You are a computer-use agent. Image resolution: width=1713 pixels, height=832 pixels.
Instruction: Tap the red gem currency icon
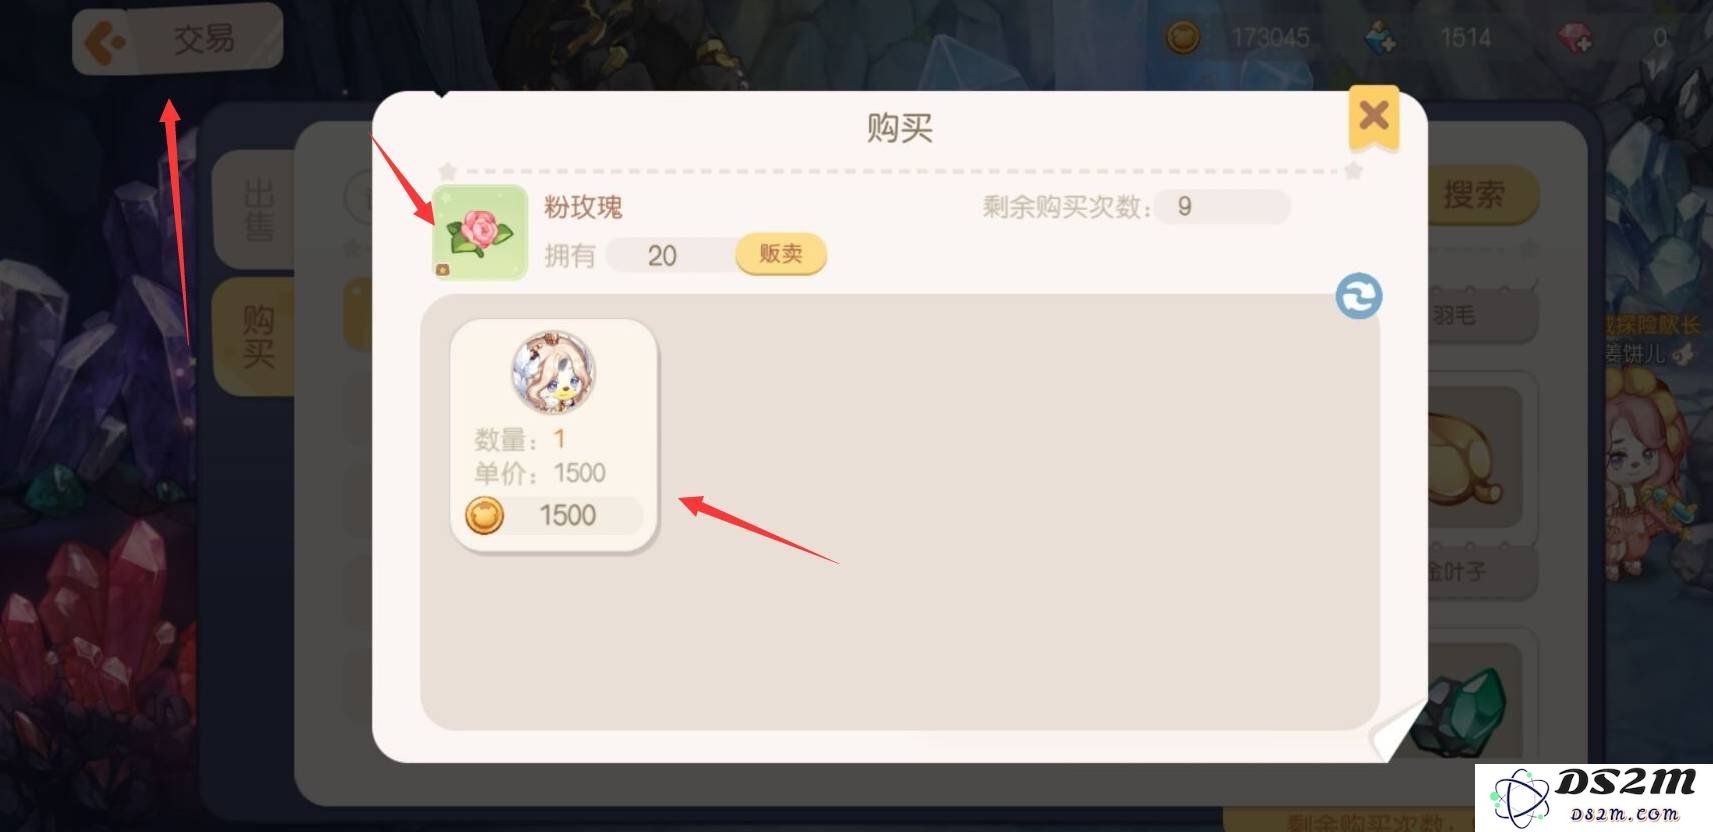(1575, 38)
